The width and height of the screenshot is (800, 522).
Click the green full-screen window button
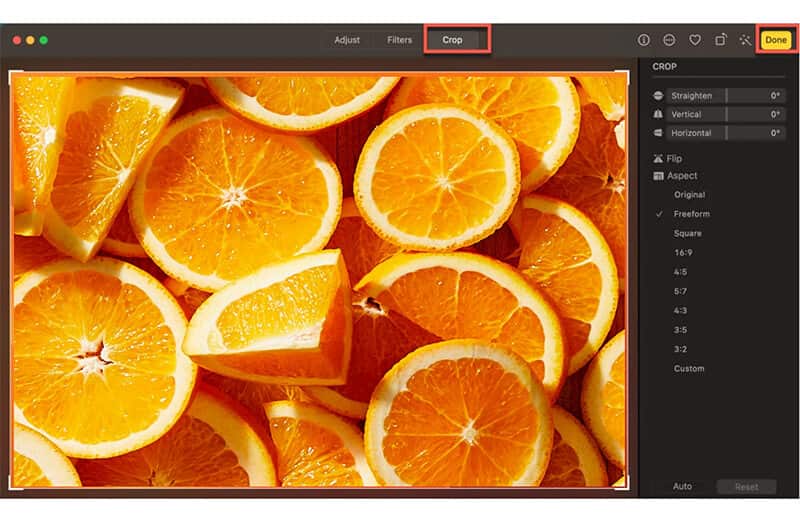pyautogui.click(x=44, y=40)
